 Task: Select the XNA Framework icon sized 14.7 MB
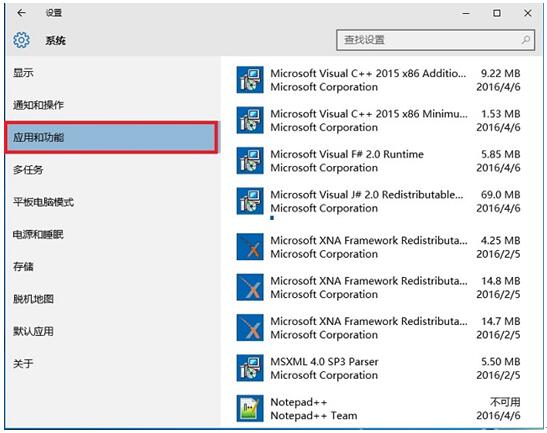pos(250,328)
